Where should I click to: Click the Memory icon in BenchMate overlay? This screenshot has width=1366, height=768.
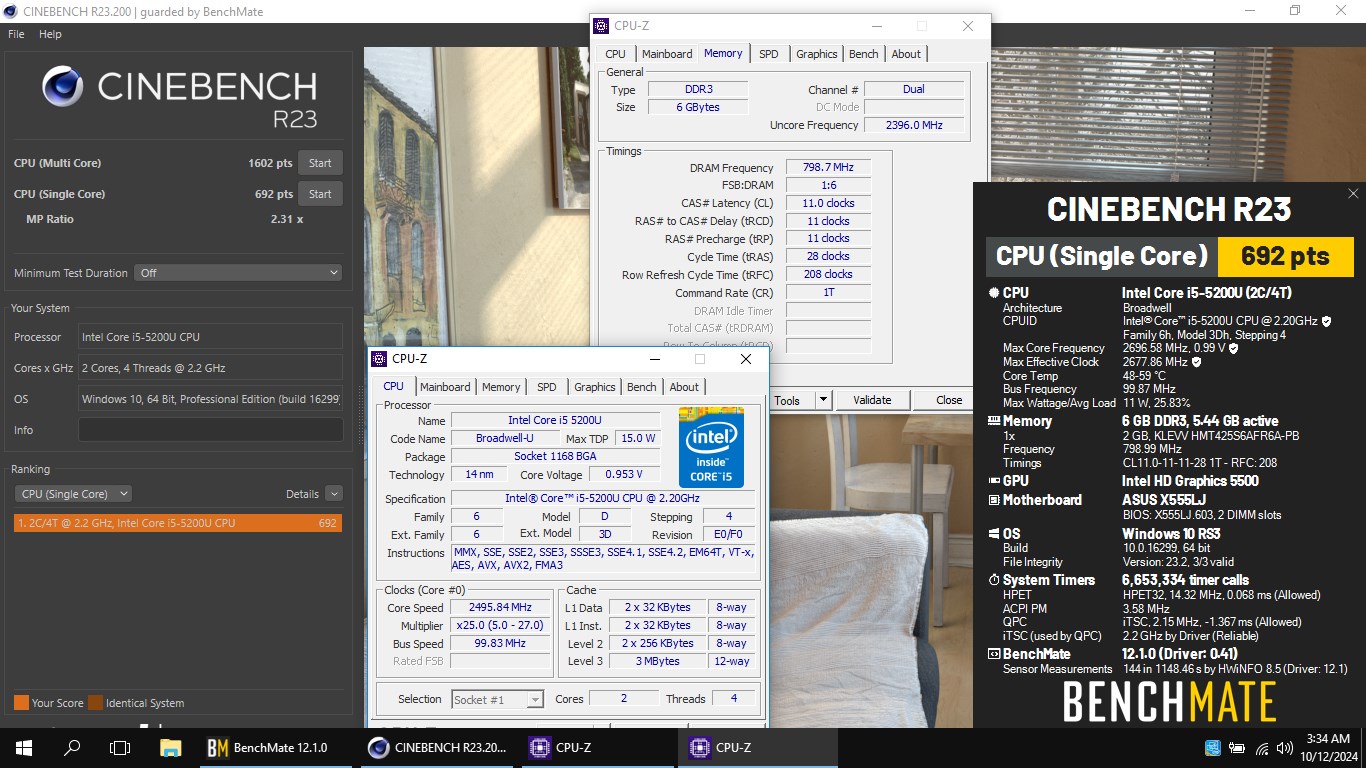pyautogui.click(x=993, y=422)
